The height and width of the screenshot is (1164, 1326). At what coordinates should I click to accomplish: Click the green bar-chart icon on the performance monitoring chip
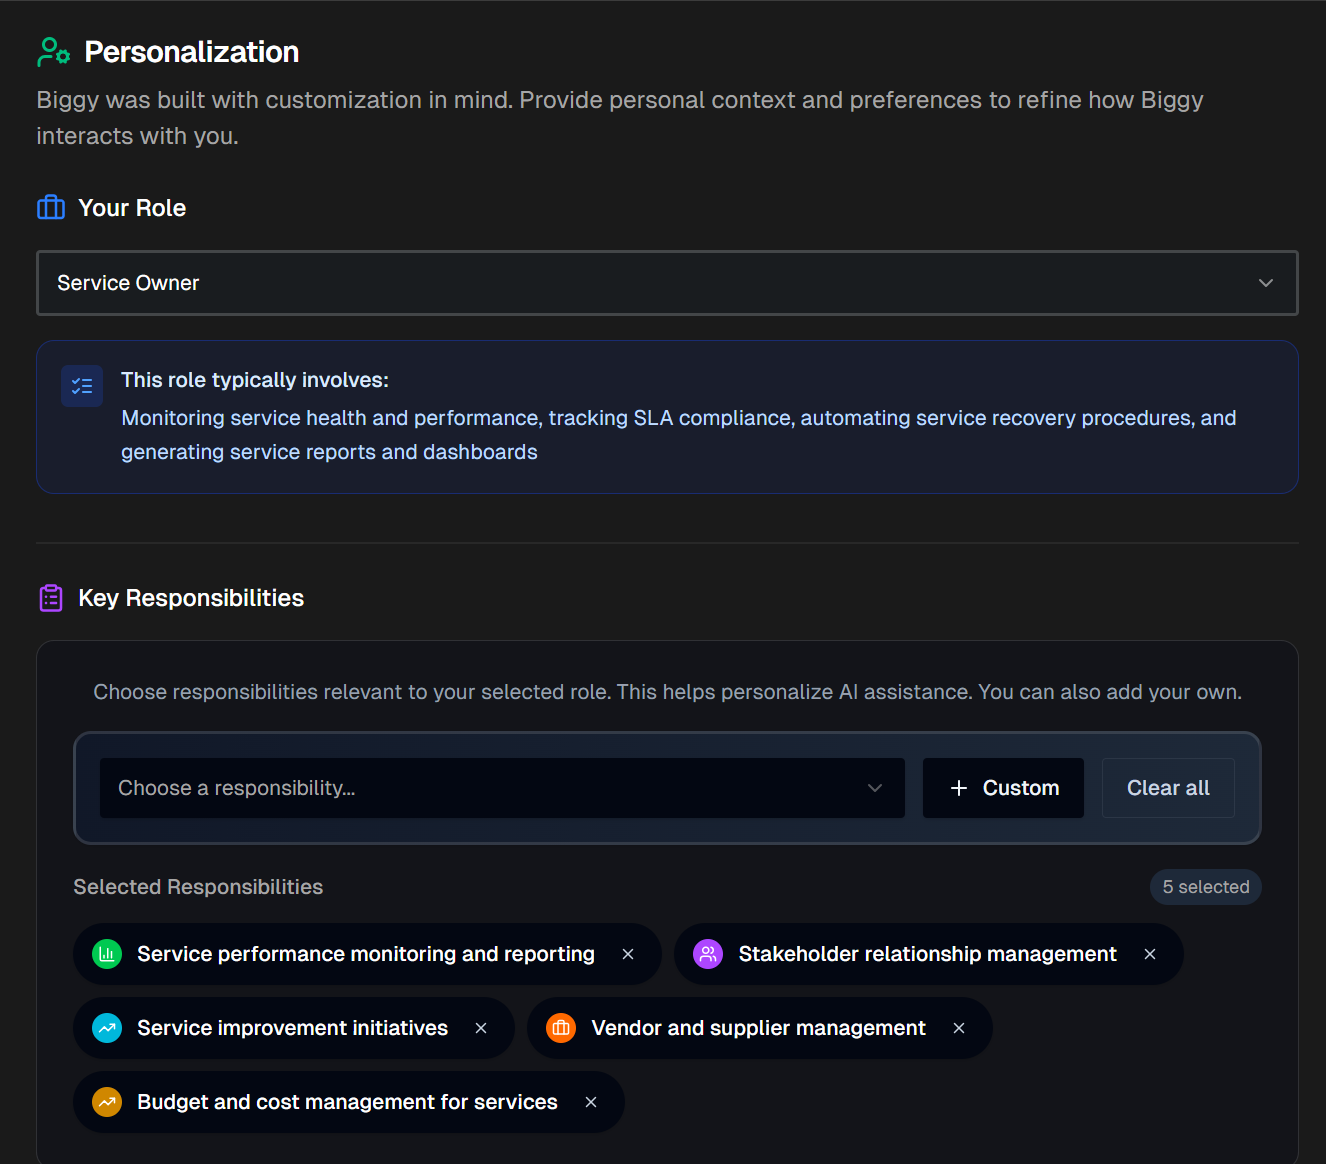point(106,954)
